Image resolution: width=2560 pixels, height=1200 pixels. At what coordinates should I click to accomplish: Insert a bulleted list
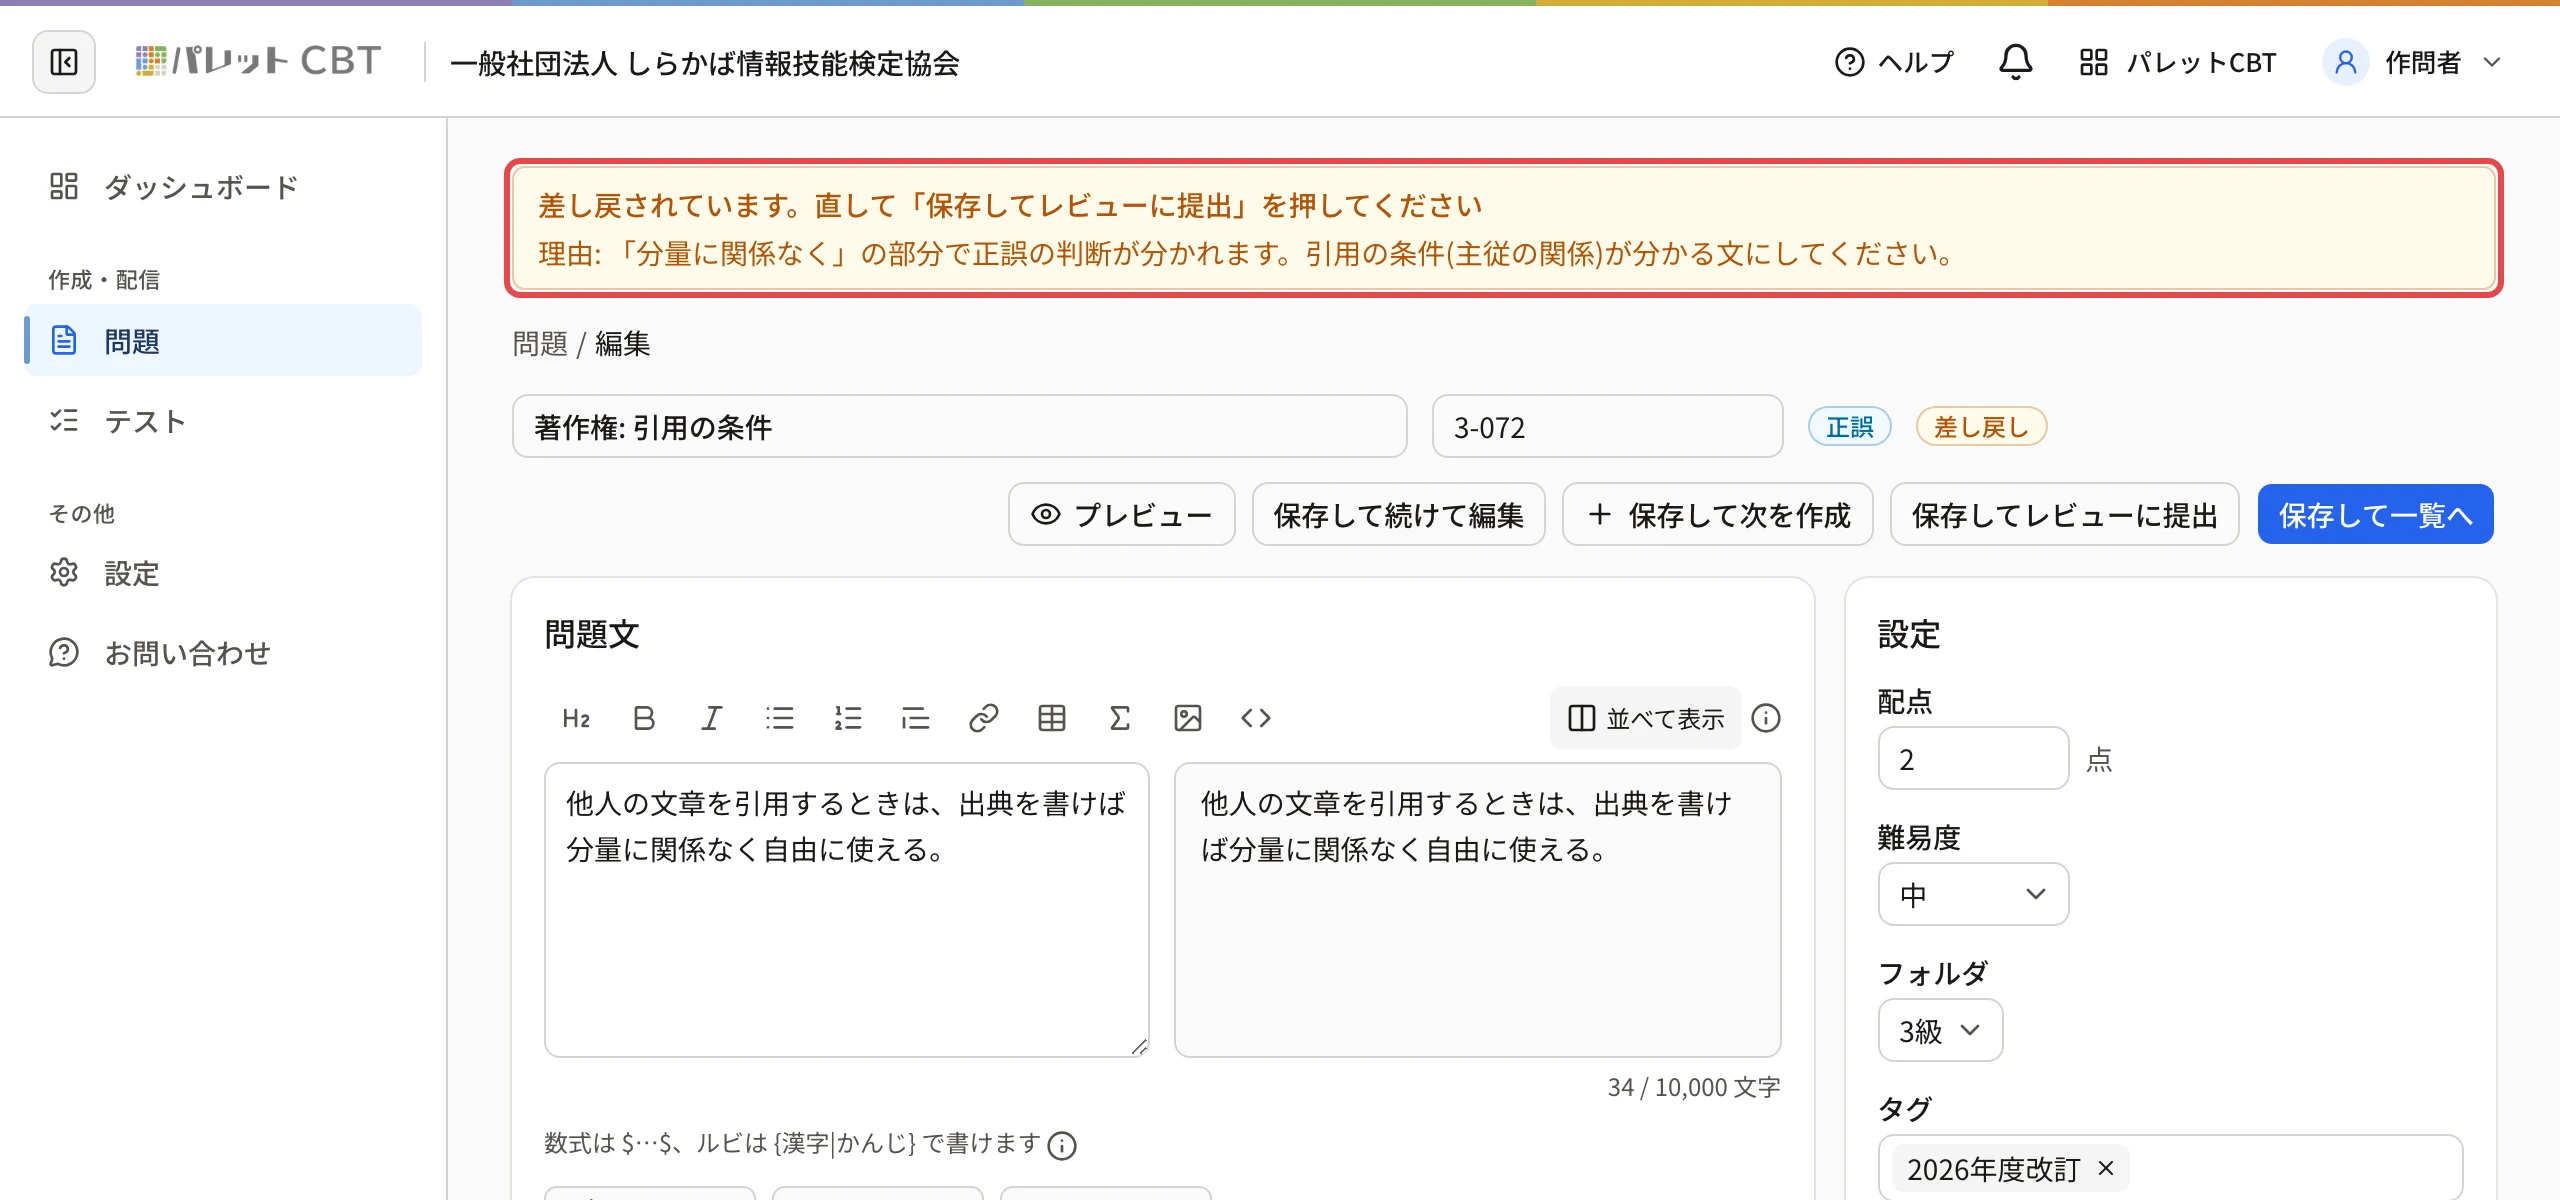coord(780,718)
